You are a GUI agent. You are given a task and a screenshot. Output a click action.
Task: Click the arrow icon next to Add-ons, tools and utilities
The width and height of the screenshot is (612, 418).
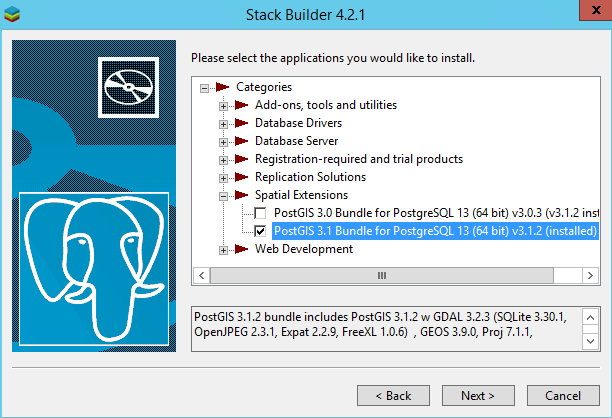tap(242, 105)
